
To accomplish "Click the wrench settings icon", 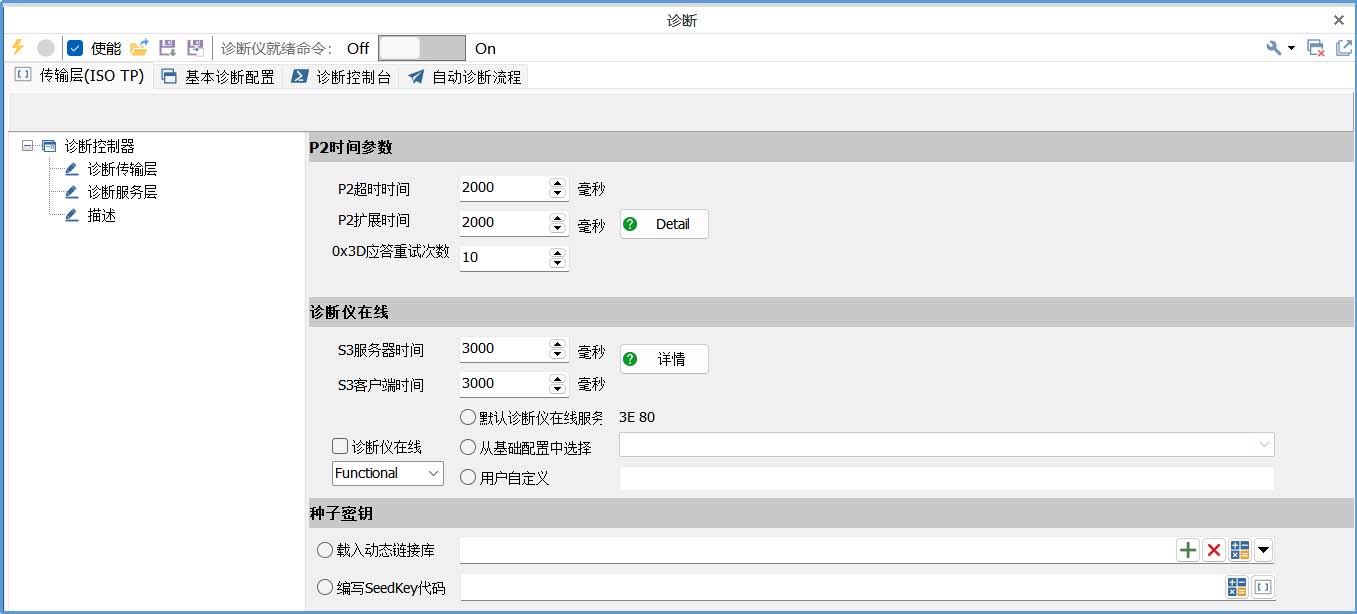I will click(1274, 48).
